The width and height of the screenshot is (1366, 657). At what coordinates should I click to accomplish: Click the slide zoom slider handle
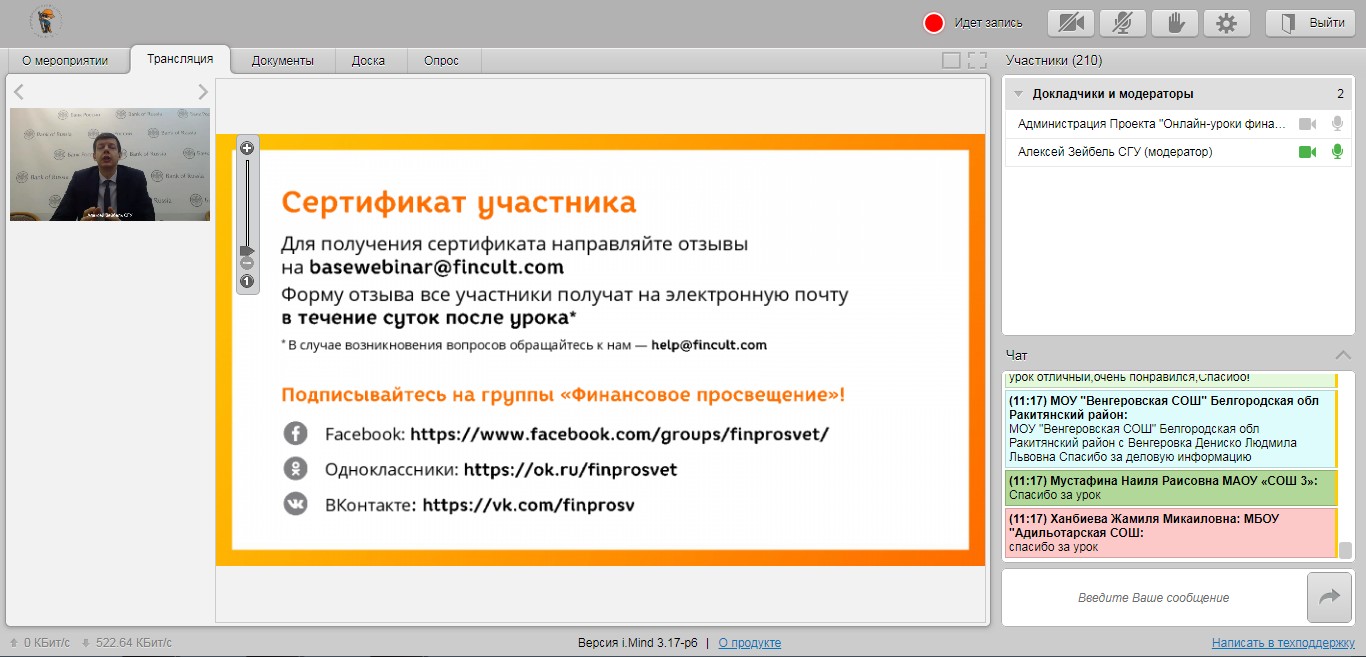point(247,250)
